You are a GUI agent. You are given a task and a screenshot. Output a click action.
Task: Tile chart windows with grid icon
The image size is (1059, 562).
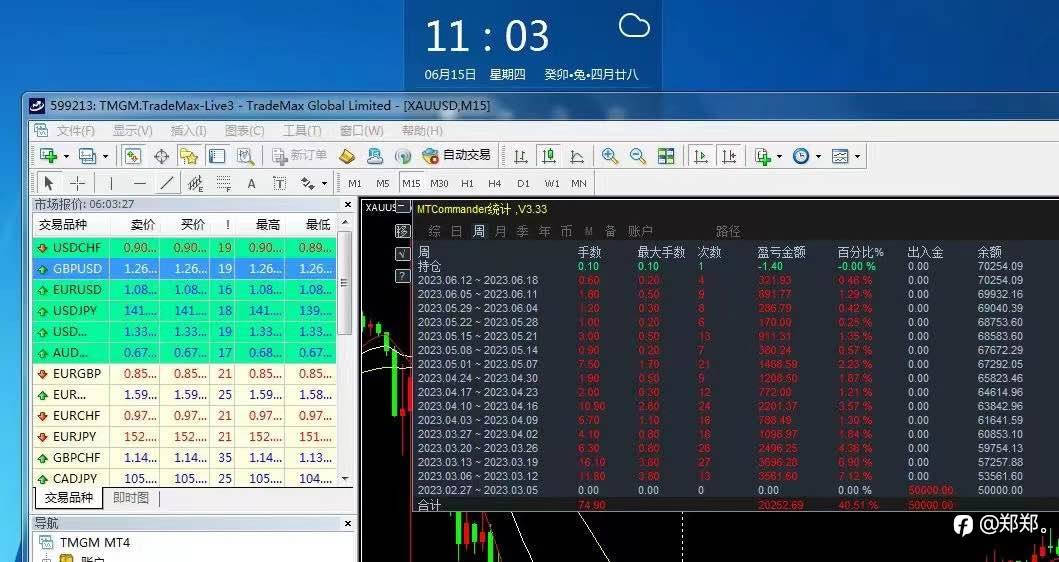pyautogui.click(x=666, y=156)
